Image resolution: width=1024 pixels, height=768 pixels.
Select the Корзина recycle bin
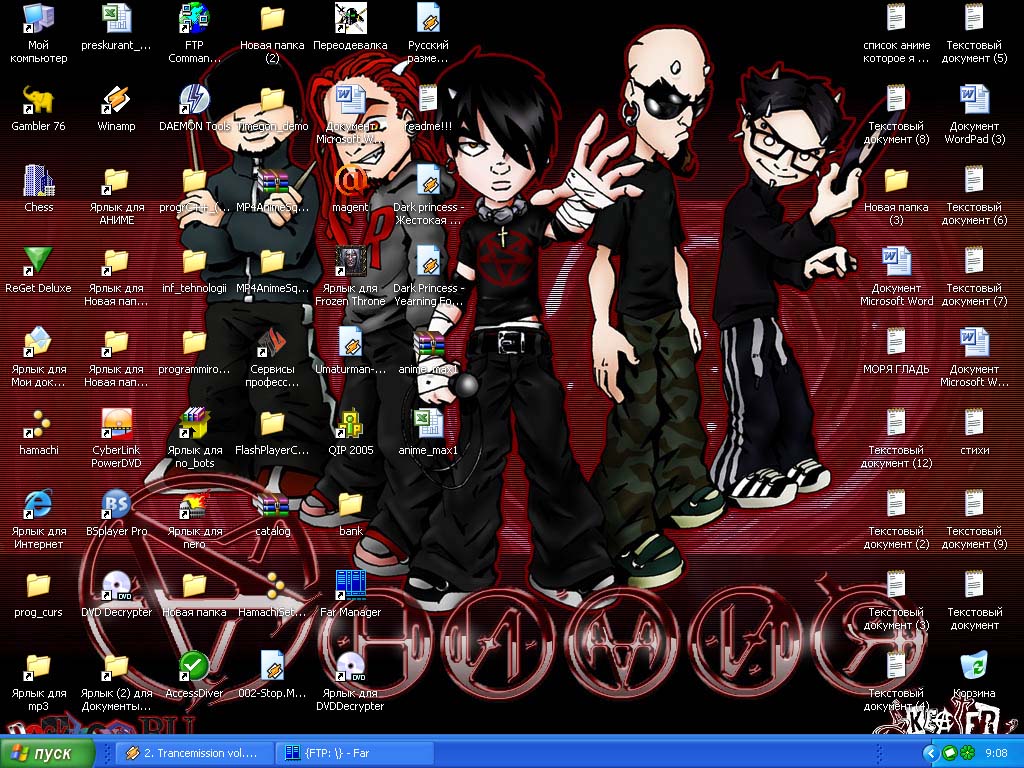click(x=973, y=667)
